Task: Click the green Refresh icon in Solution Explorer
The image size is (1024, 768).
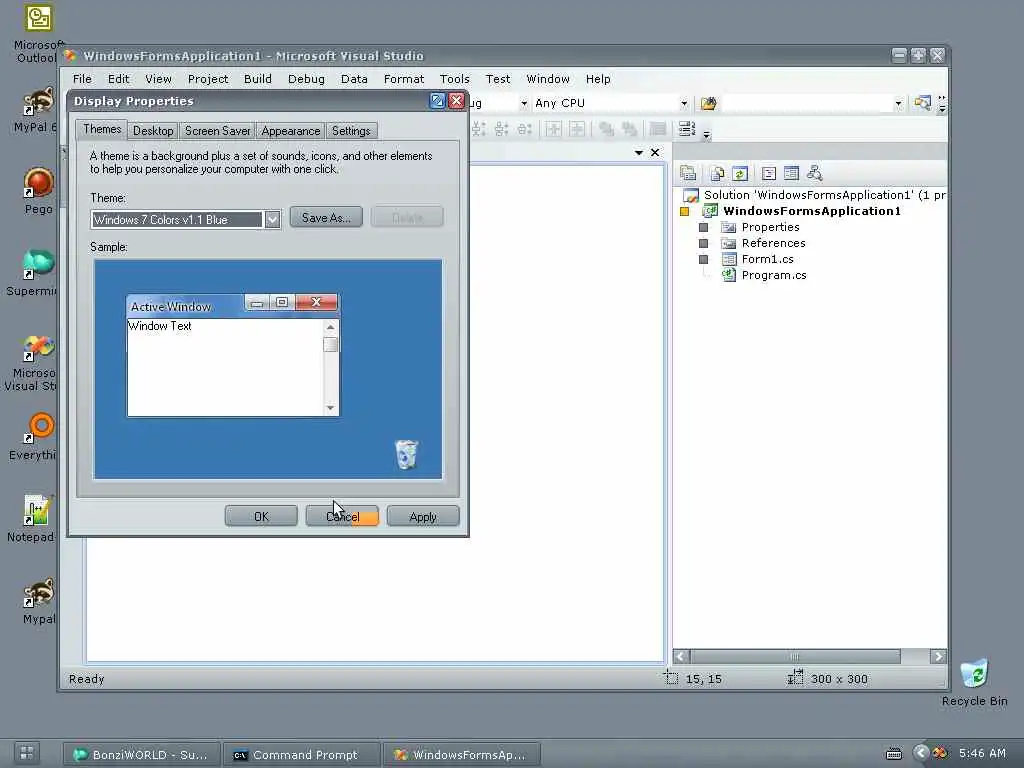Action: coord(740,173)
